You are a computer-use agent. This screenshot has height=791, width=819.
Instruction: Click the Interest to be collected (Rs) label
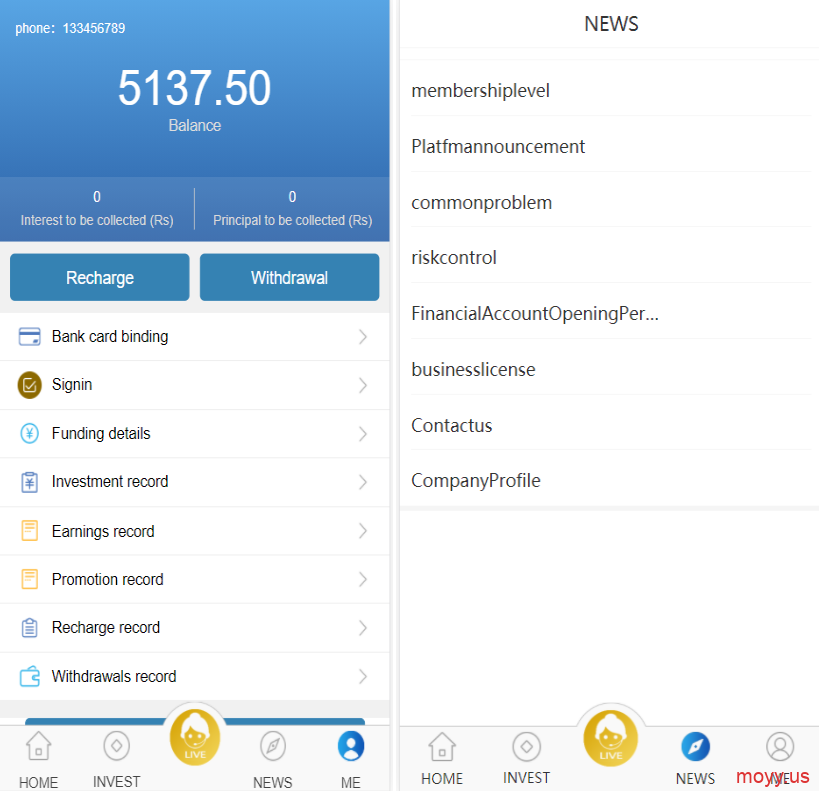click(97, 220)
